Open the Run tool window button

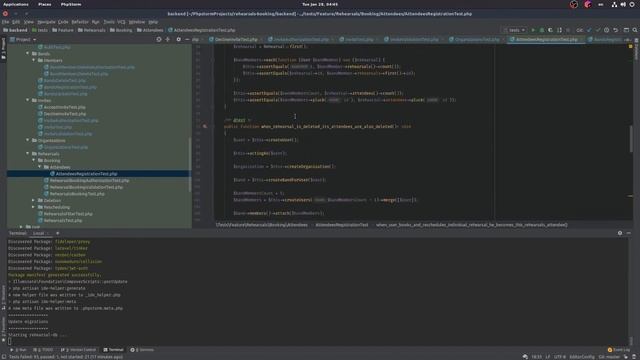[19, 350]
